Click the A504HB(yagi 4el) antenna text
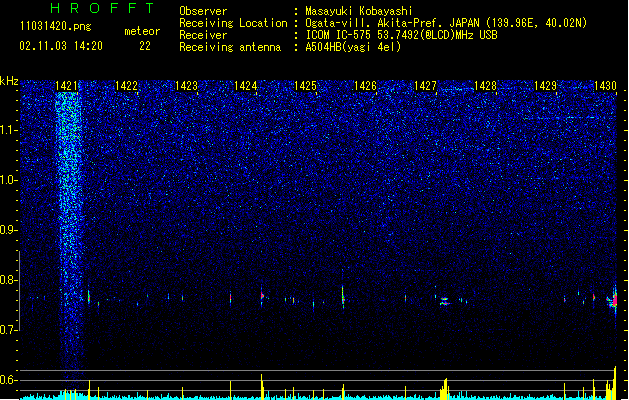Viewport: 629px width, 400px height. click(x=353, y=47)
